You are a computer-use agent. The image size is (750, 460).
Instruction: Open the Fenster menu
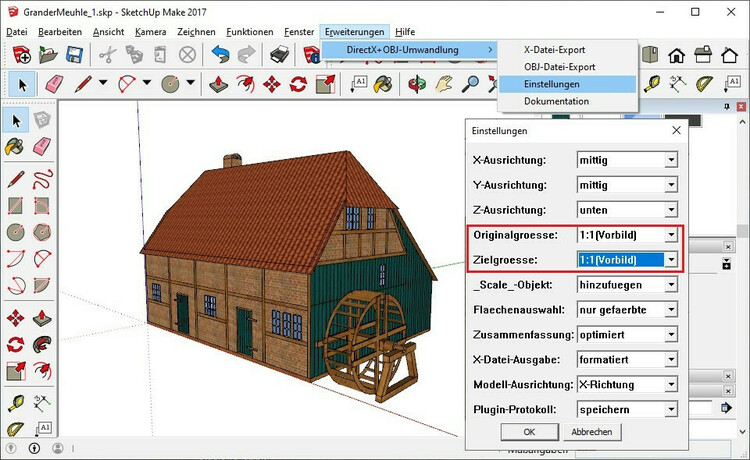[x=299, y=32]
